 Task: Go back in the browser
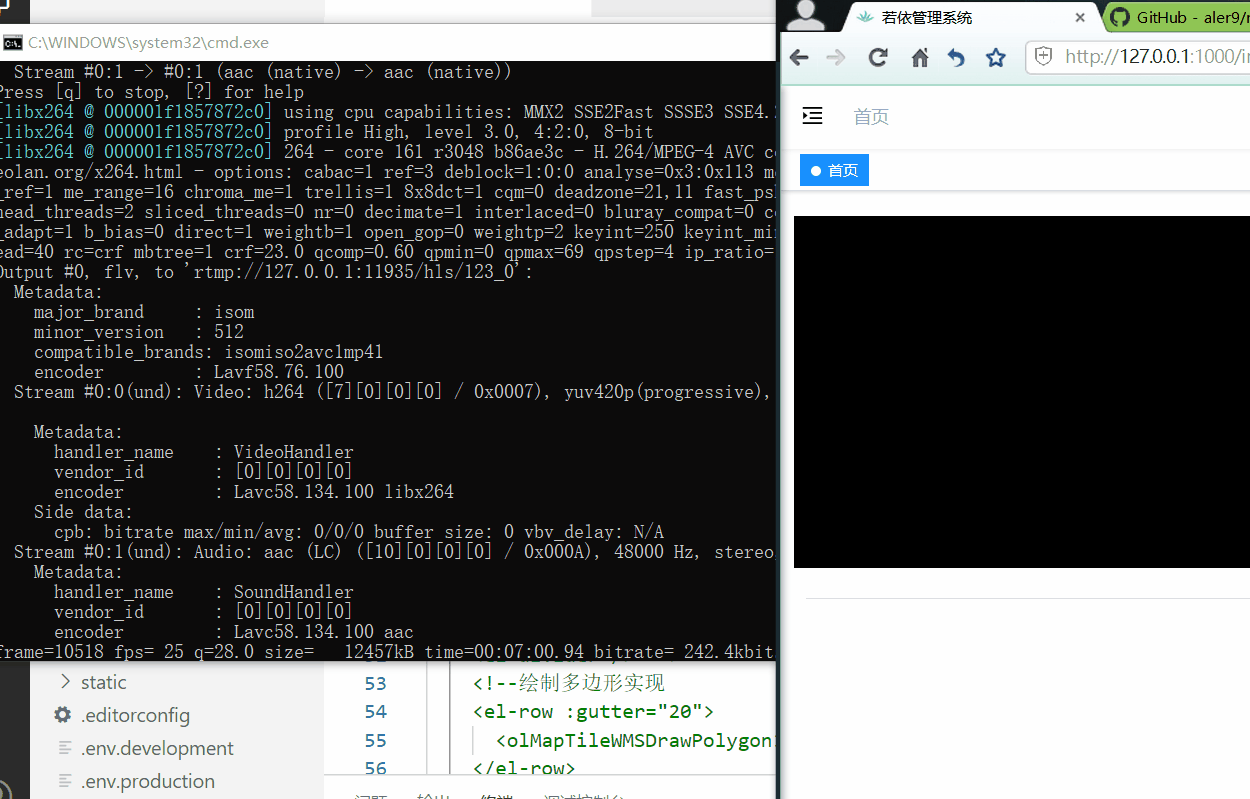tap(798, 58)
